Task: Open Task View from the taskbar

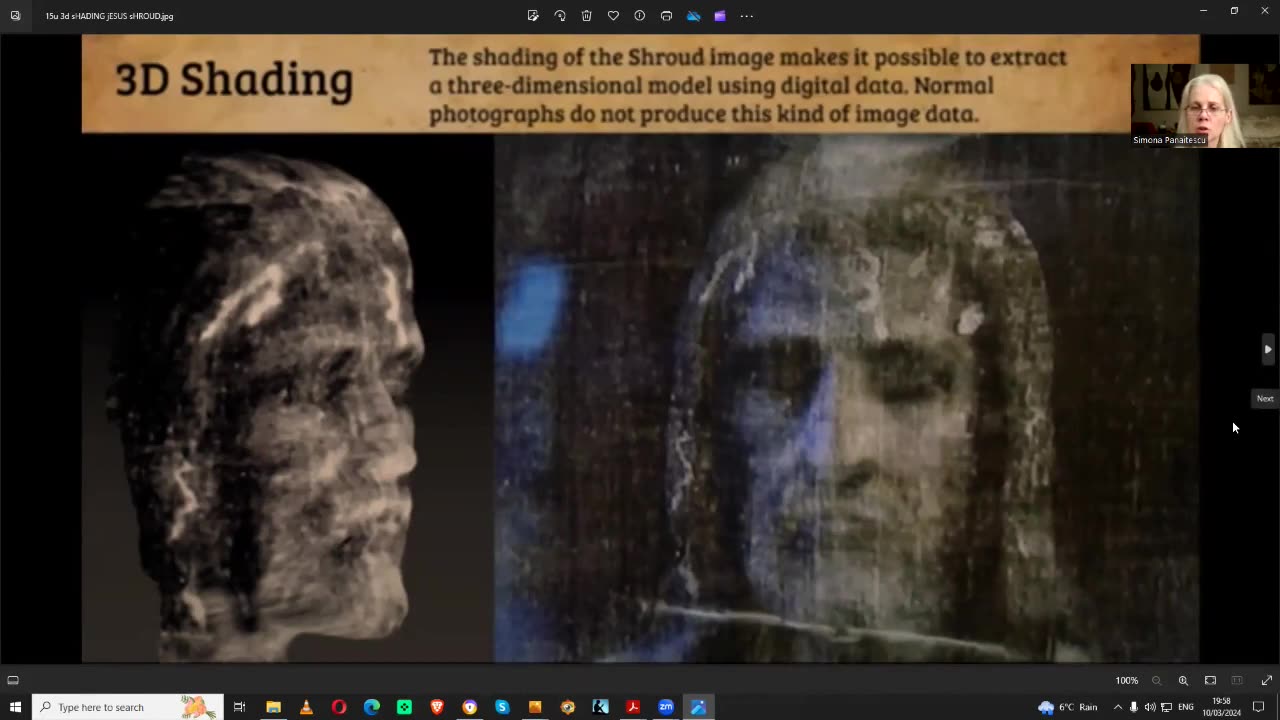Action: click(239, 707)
